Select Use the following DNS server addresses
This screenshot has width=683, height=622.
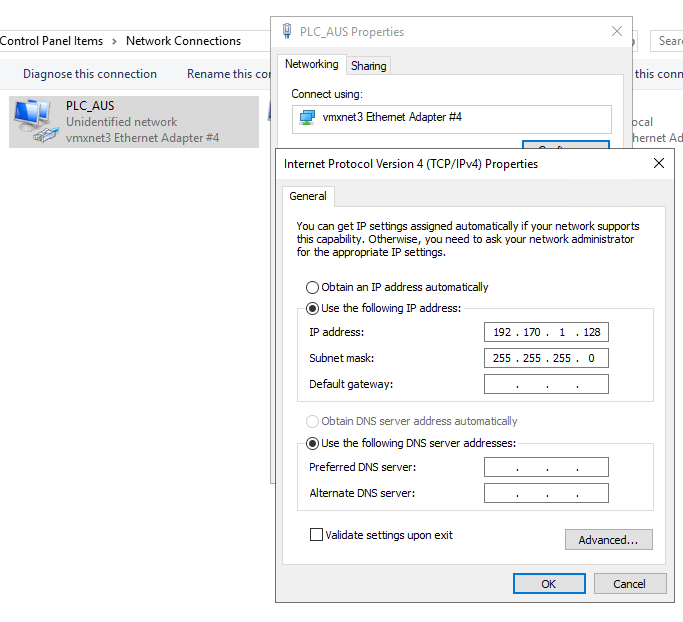point(313,443)
